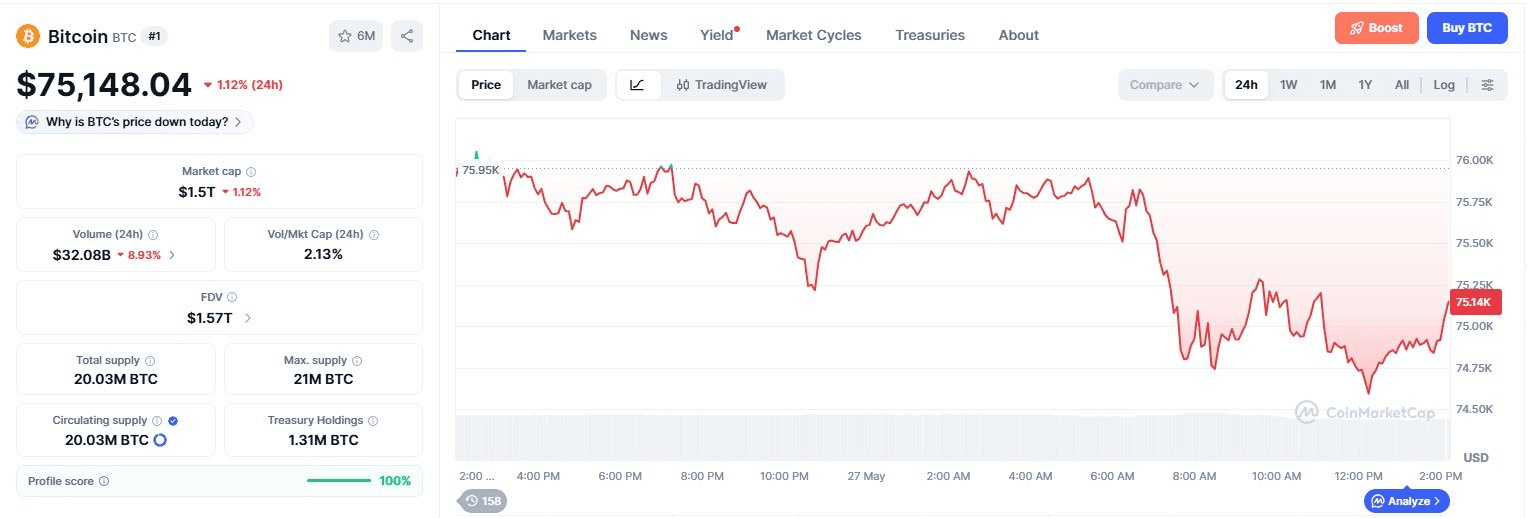
Task: Select Price chart toggle
Action: click(x=486, y=85)
